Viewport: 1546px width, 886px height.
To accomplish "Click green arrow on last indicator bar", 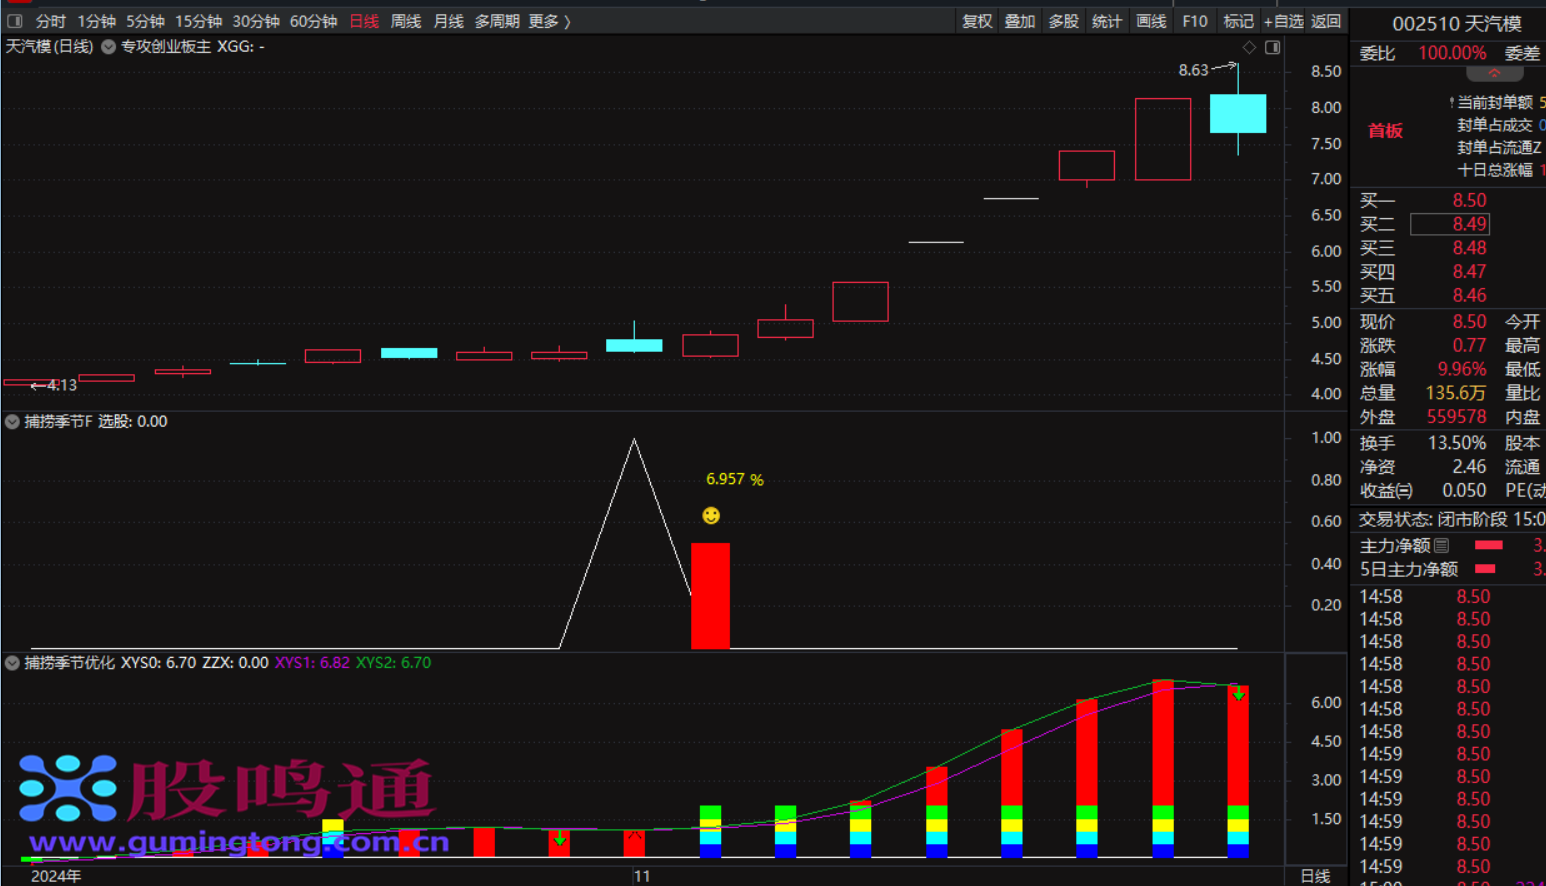I will (1238, 694).
